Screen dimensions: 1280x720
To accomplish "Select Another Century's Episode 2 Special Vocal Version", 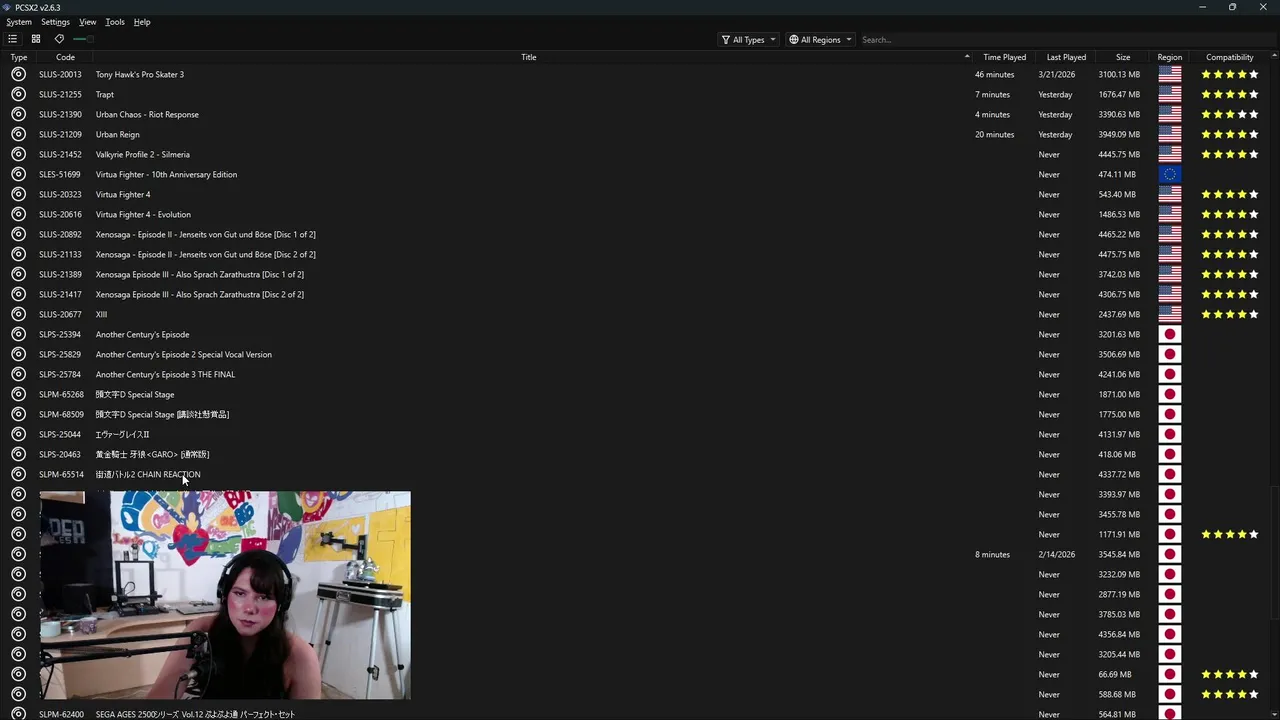I will coord(183,354).
